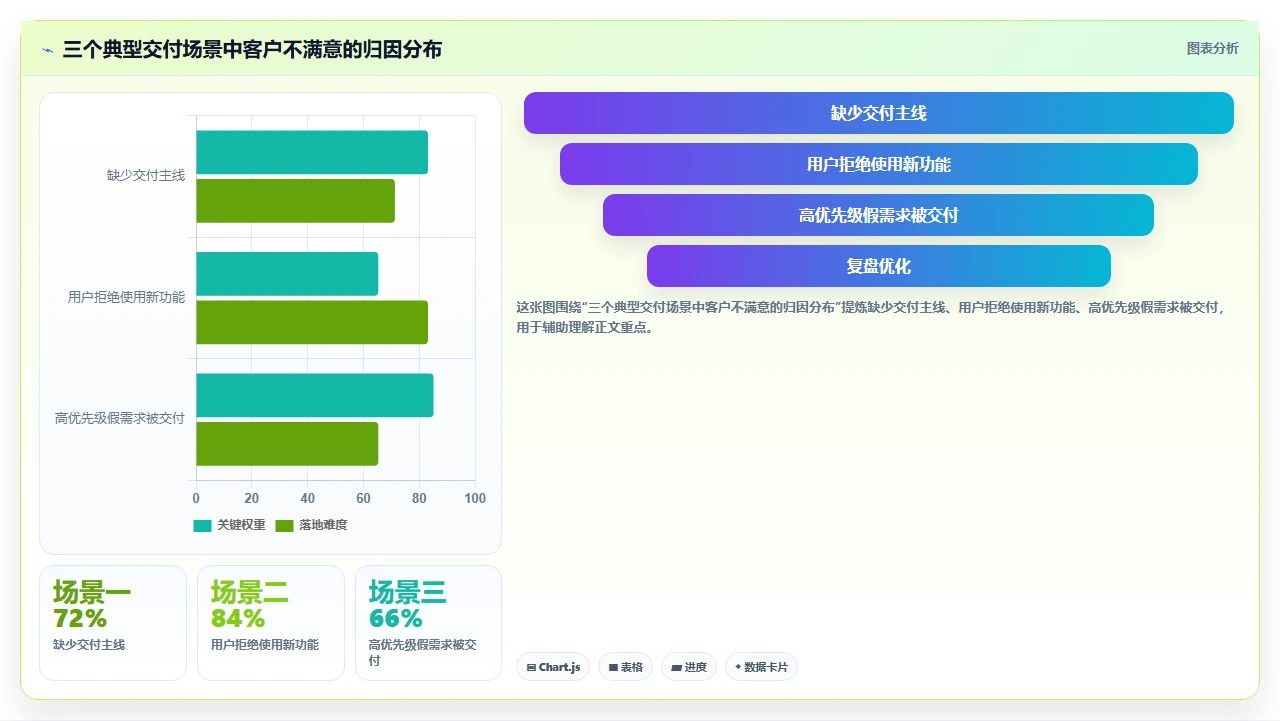
Task: Click the heading 三个典型交付场景中客户不满意的归因分布
Action: 252,50
